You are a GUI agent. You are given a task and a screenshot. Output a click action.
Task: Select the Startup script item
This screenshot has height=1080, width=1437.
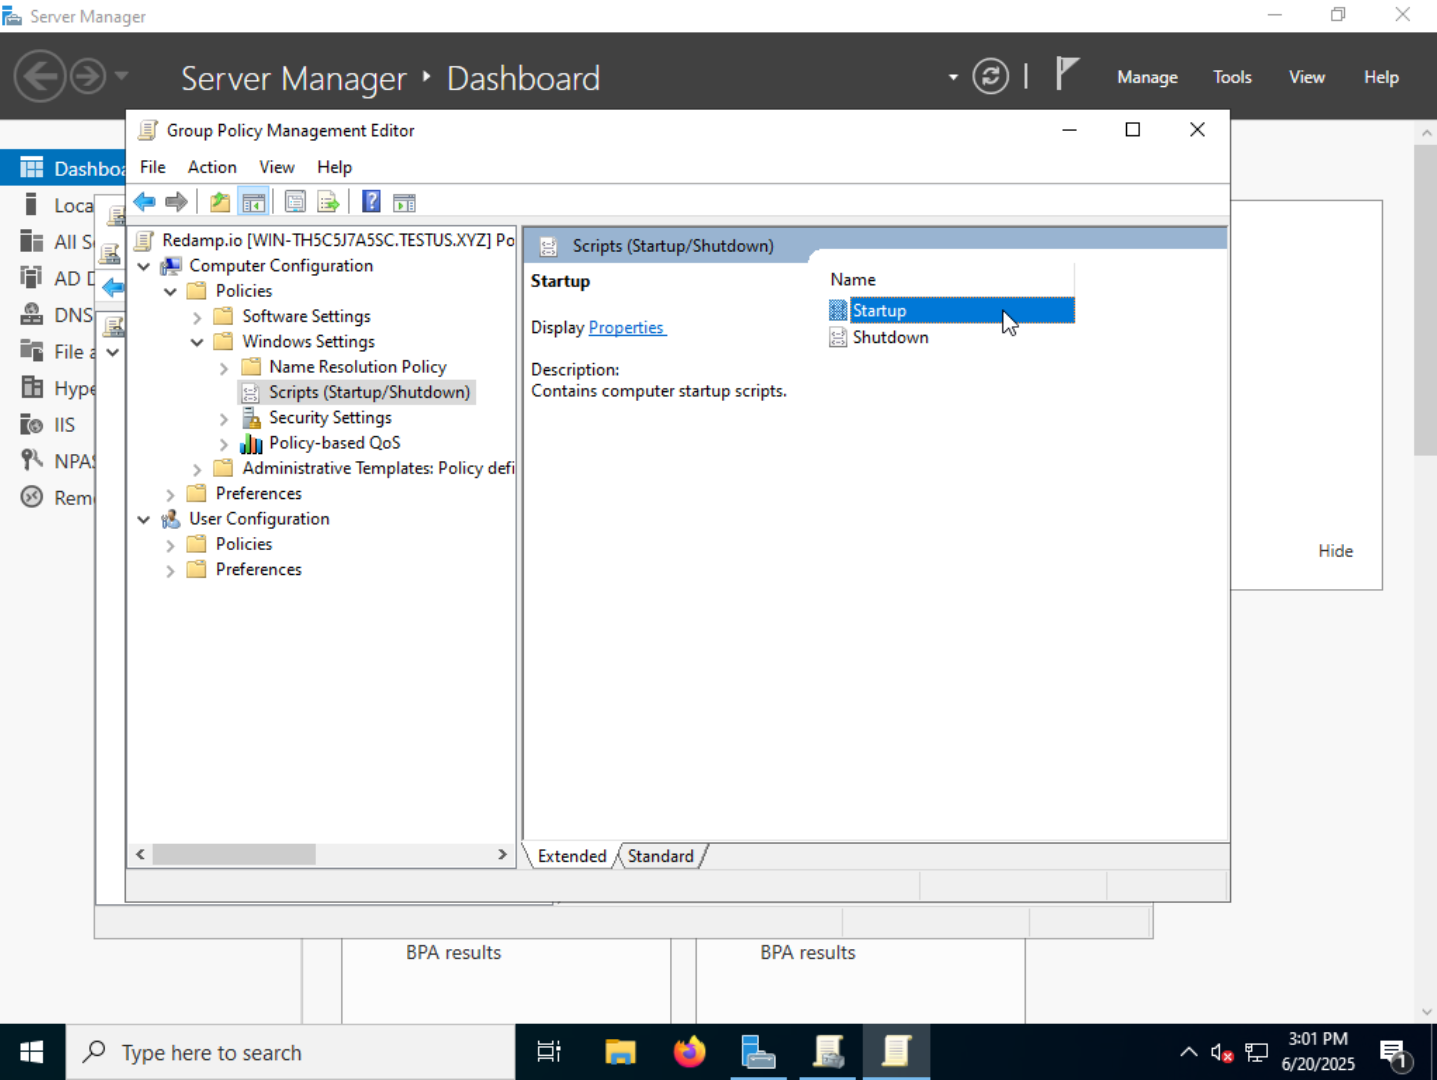[951, 311]
